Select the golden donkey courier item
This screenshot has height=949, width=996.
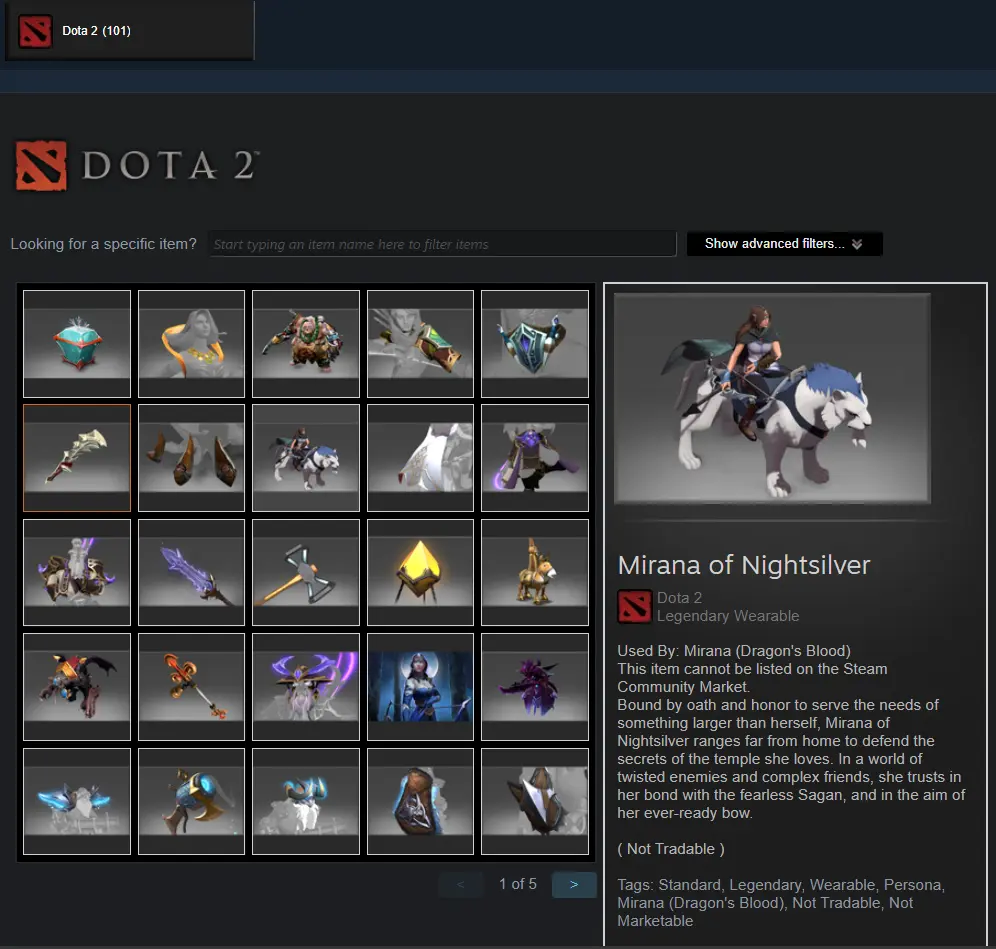pyautogui.click(x=535, y=572)
